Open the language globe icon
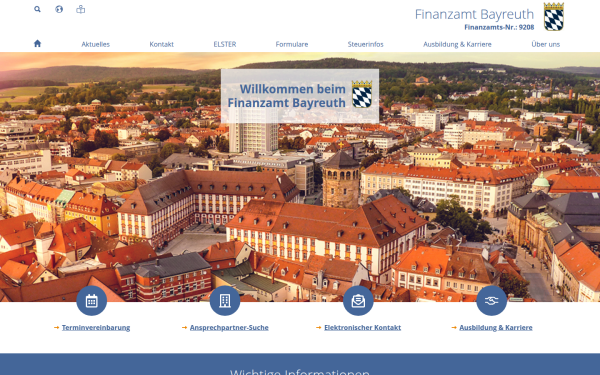Image resolution: width=600 pixels, height=375 pixels. click(x=59, y=9)
